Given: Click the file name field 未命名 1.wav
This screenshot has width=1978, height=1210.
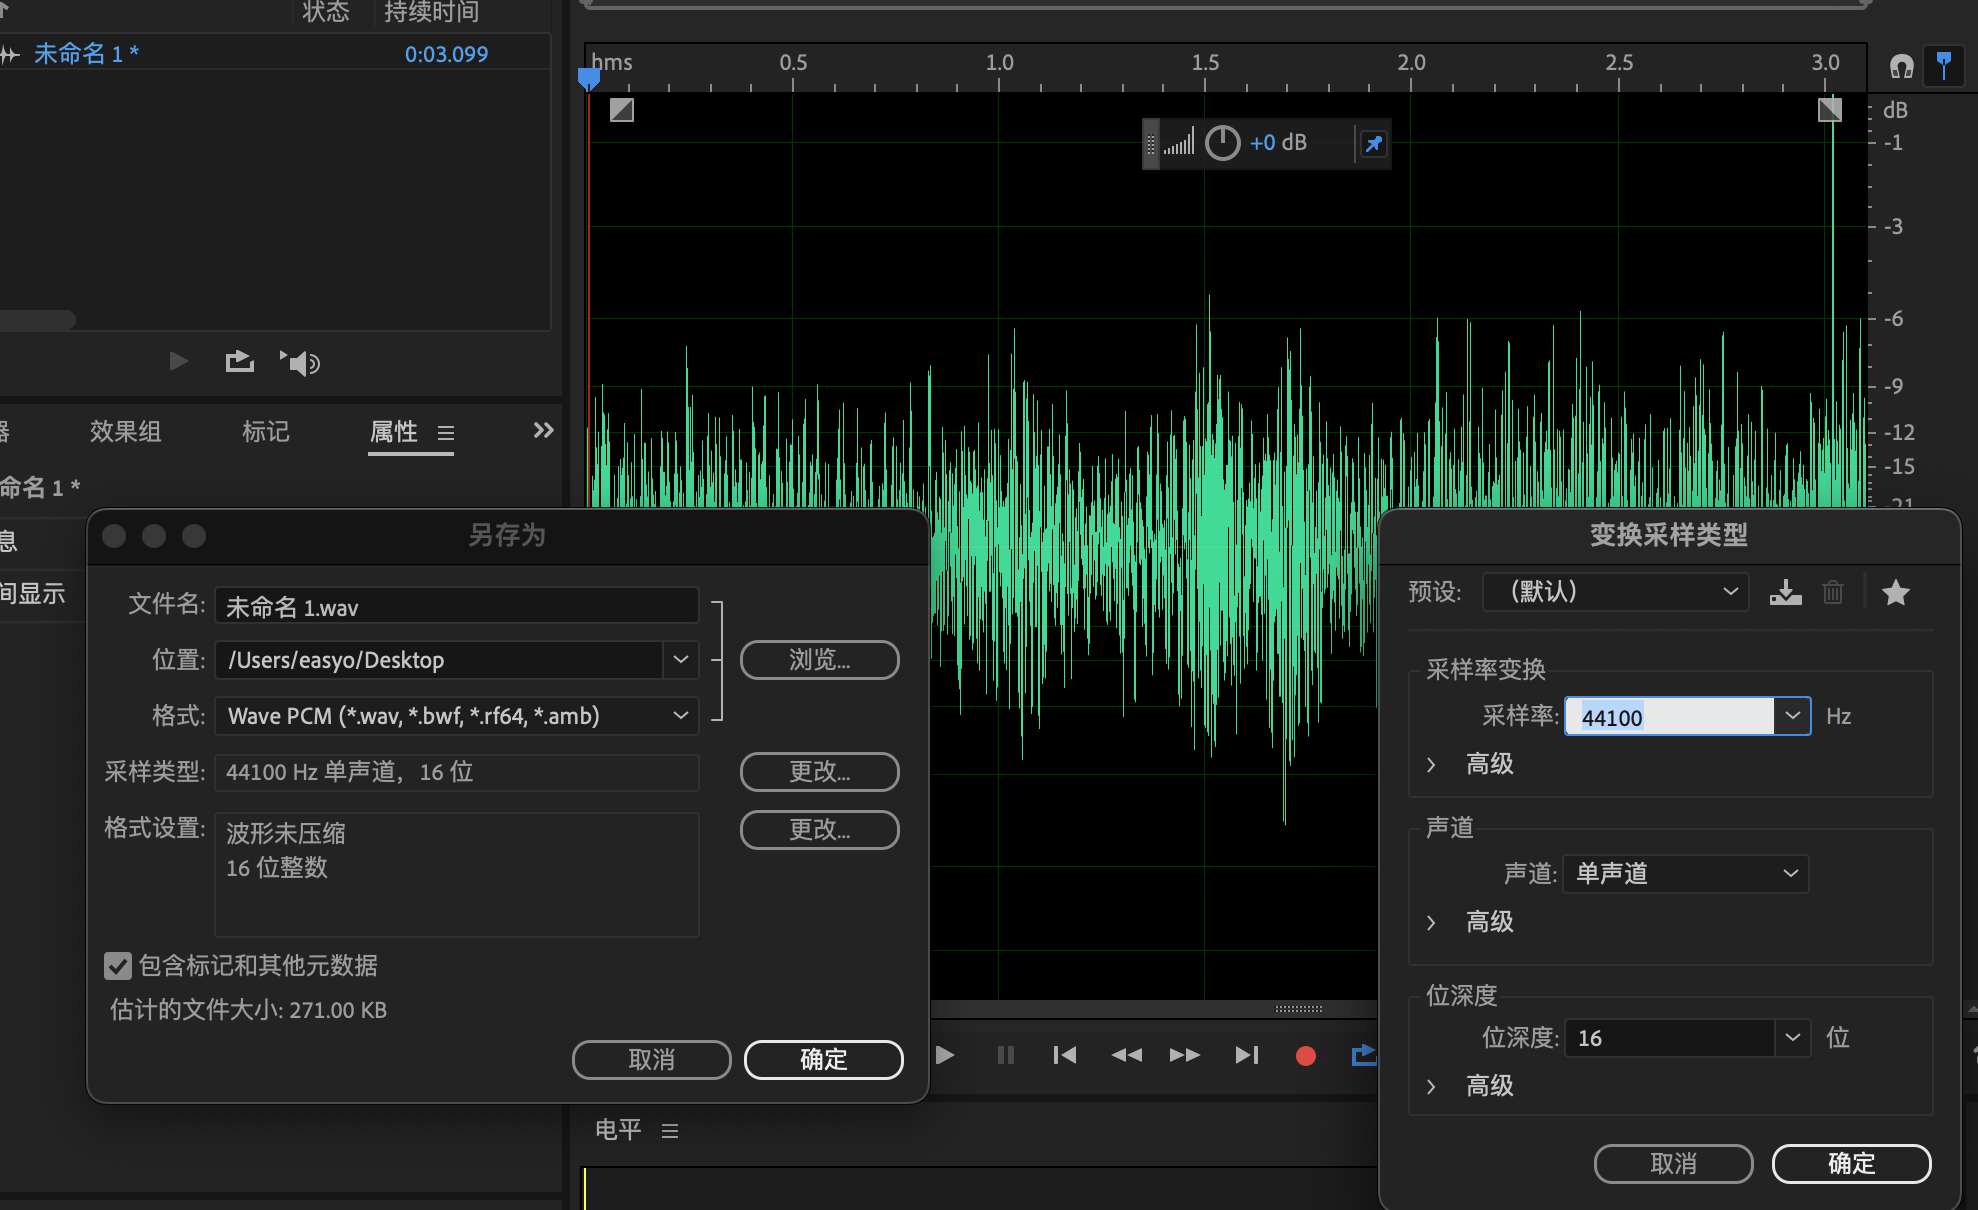Looking at the screenshot, I should (456, 607).
